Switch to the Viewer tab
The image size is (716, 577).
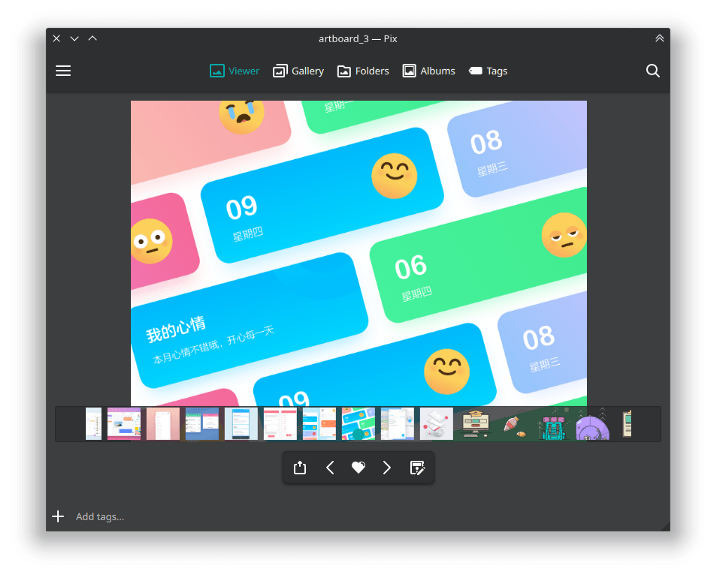pyautogui.click(x=234, y=71)
